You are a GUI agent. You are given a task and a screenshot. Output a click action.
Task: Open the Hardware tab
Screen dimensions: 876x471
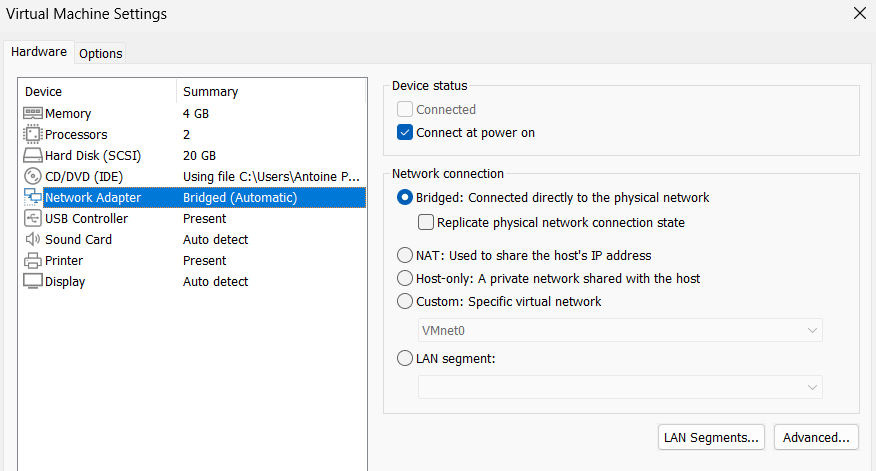tap(39, 52)
